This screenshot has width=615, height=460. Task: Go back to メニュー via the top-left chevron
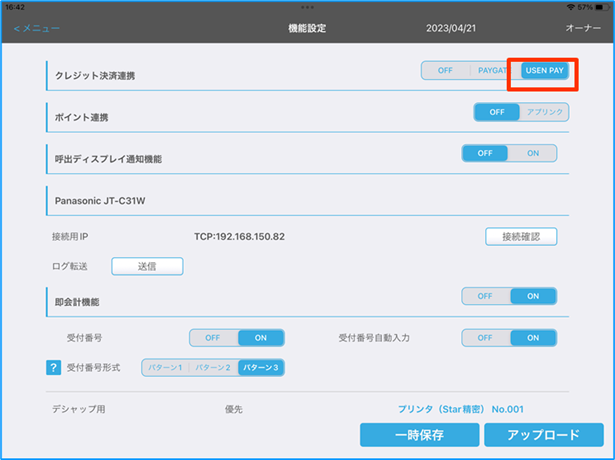click(x=37, y=28)
